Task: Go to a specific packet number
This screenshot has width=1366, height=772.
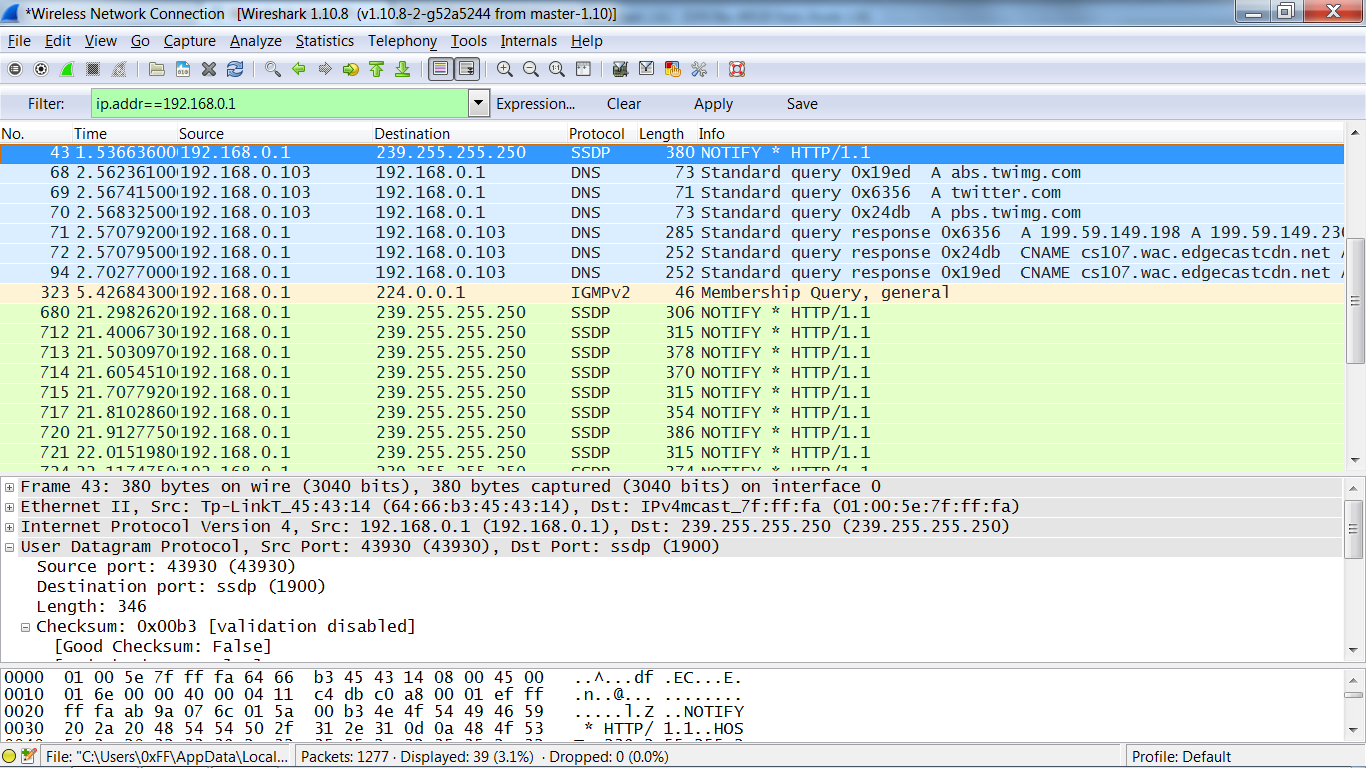Action: (351, 69)
